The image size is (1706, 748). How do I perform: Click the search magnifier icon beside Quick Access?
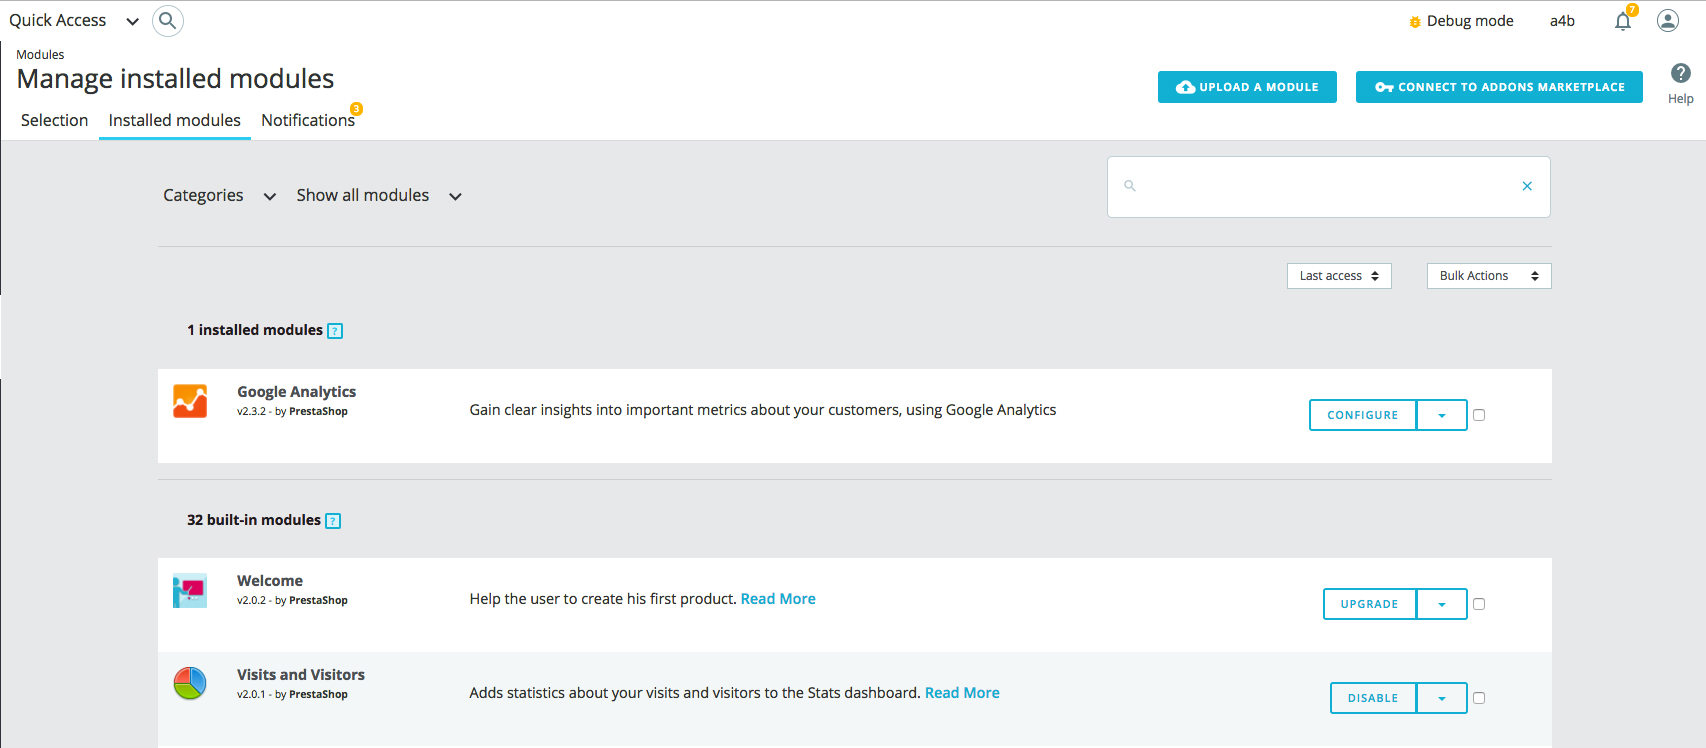pos(167,21)
